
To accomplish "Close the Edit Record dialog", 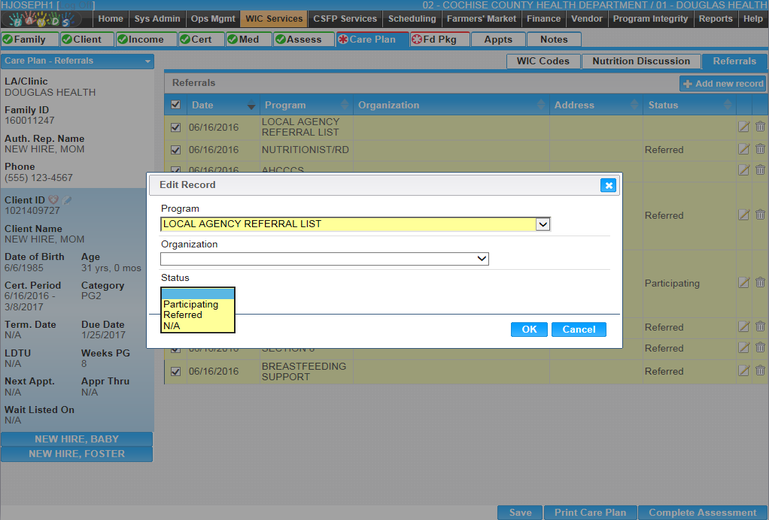I will [607, 185].
